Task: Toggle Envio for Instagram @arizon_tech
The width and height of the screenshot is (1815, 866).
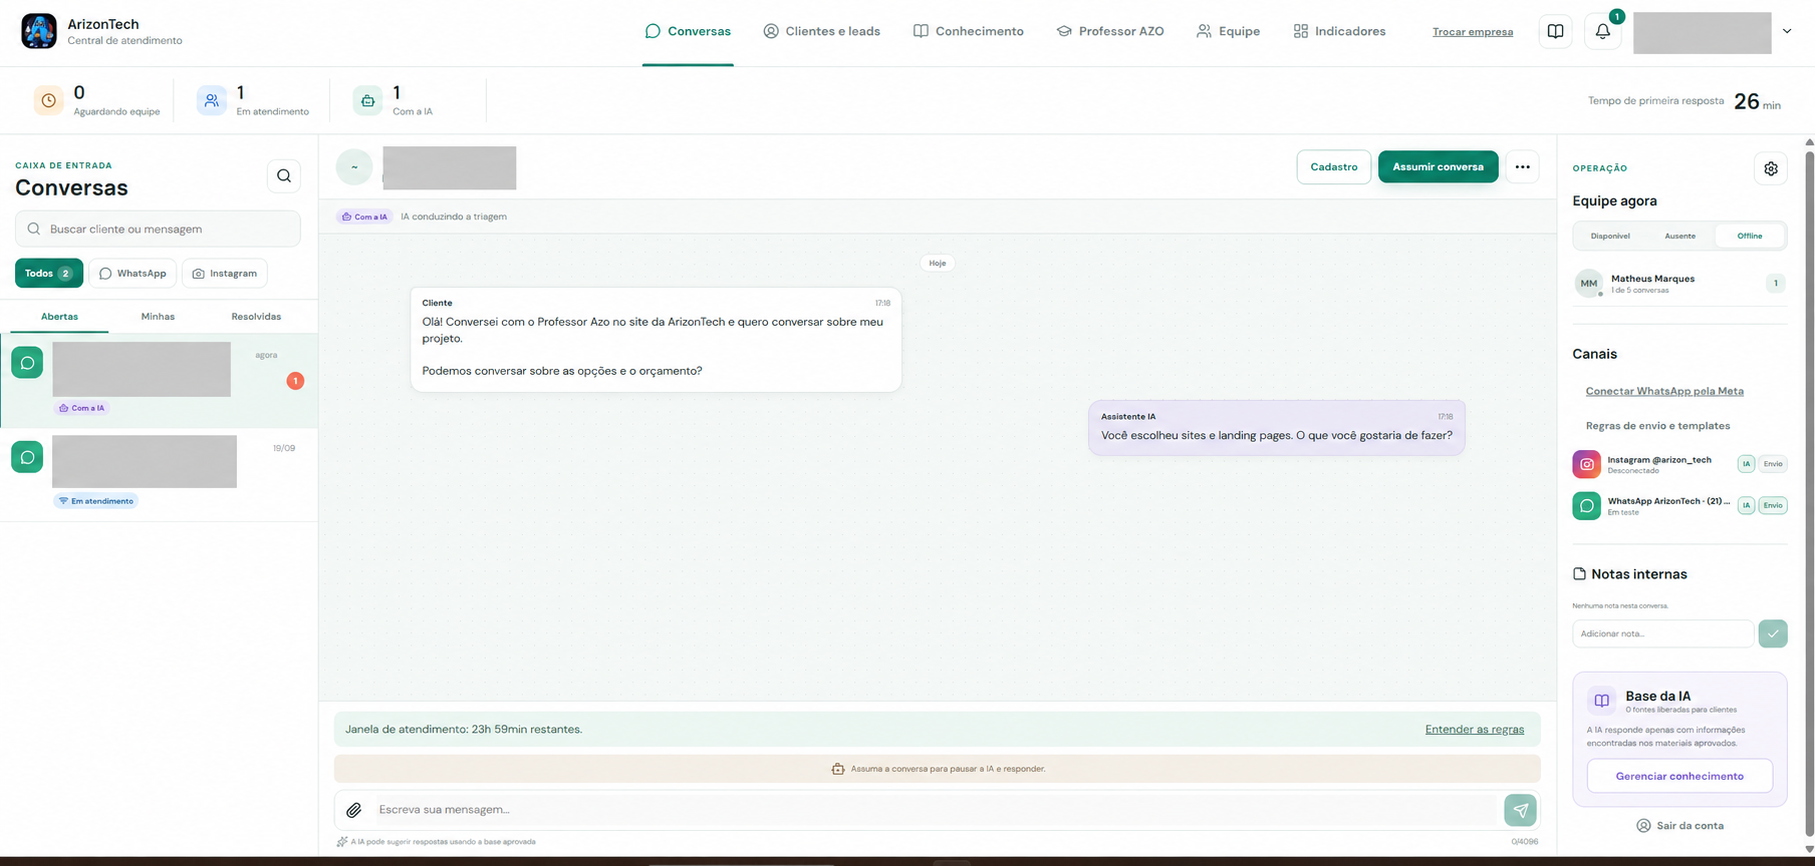Action: click(1773, 464)
